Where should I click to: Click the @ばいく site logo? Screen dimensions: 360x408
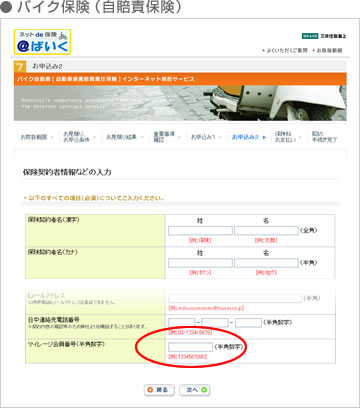pyautogui.click(x=42, y=42)
